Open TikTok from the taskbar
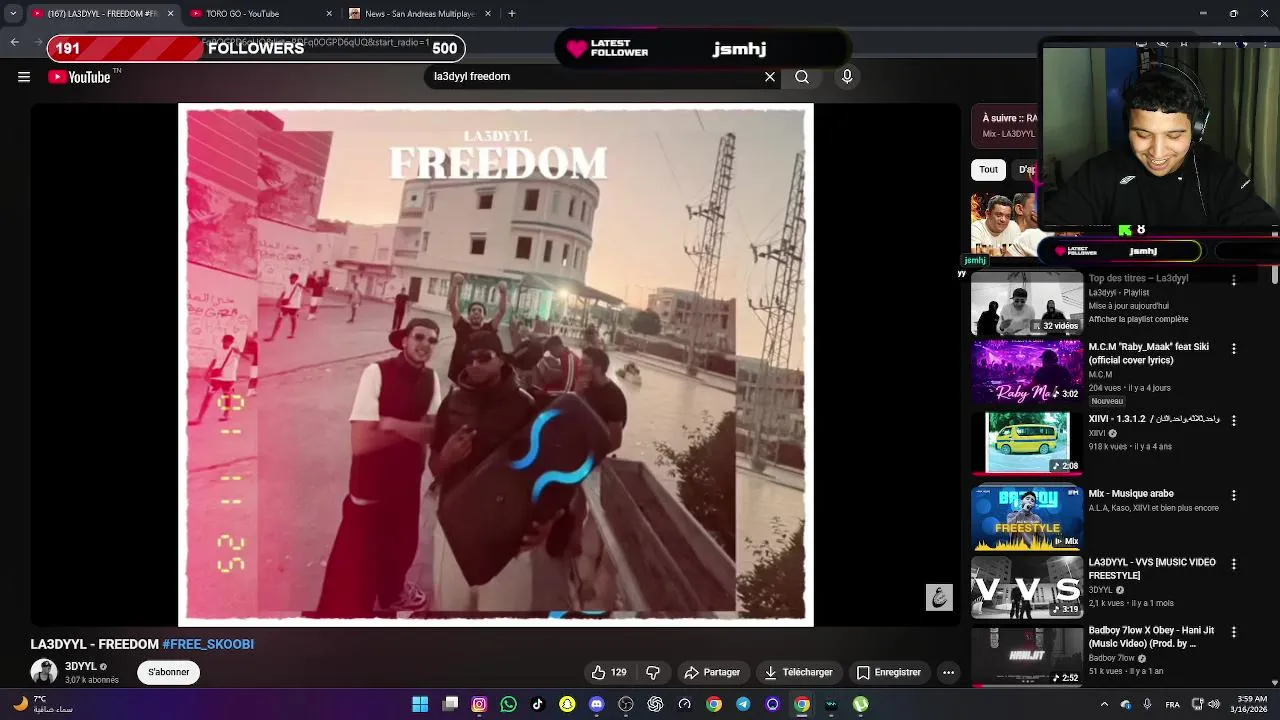The width and height of the screenshot is (1280, 720). click(538, 704)
